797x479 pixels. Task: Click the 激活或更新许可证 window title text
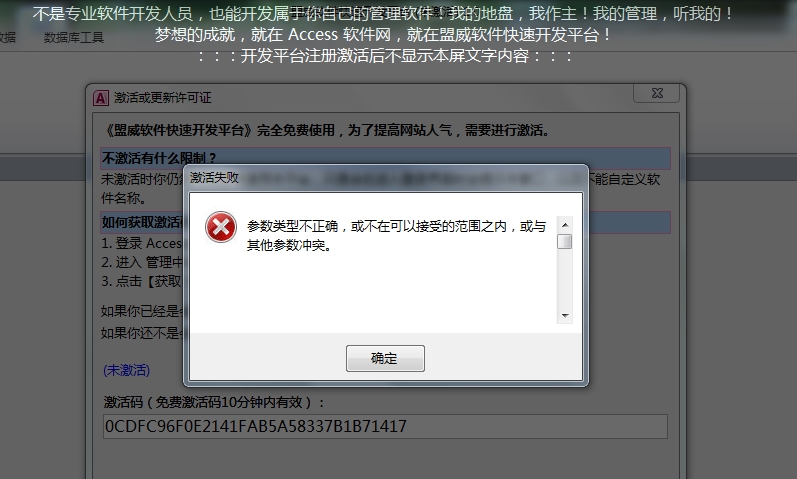point(162,98)
